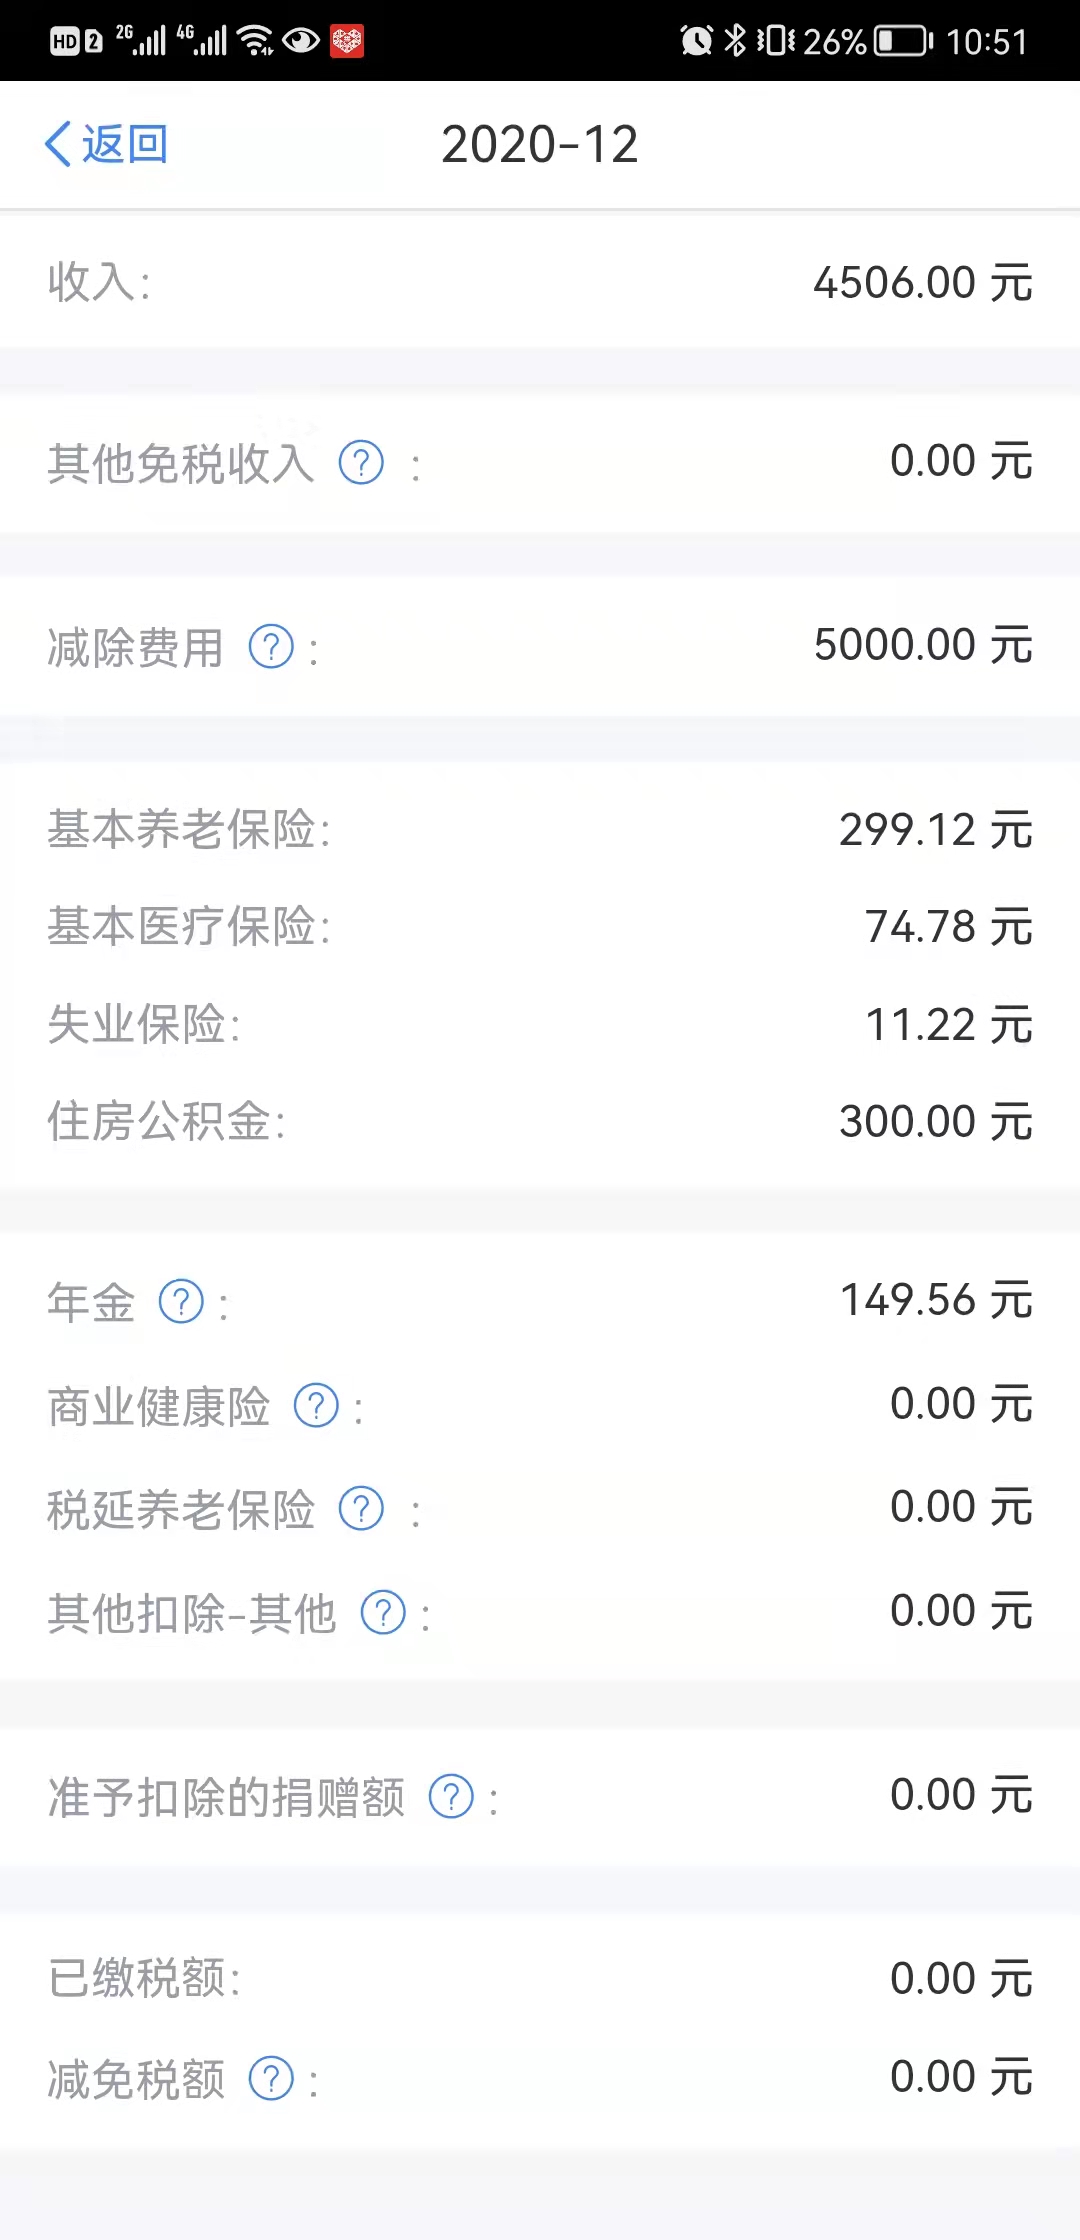Tap the question mark beside 减免税额
Image resolution: width=1080 pixels, height=2240 pixels.
tap(271, 2080)
